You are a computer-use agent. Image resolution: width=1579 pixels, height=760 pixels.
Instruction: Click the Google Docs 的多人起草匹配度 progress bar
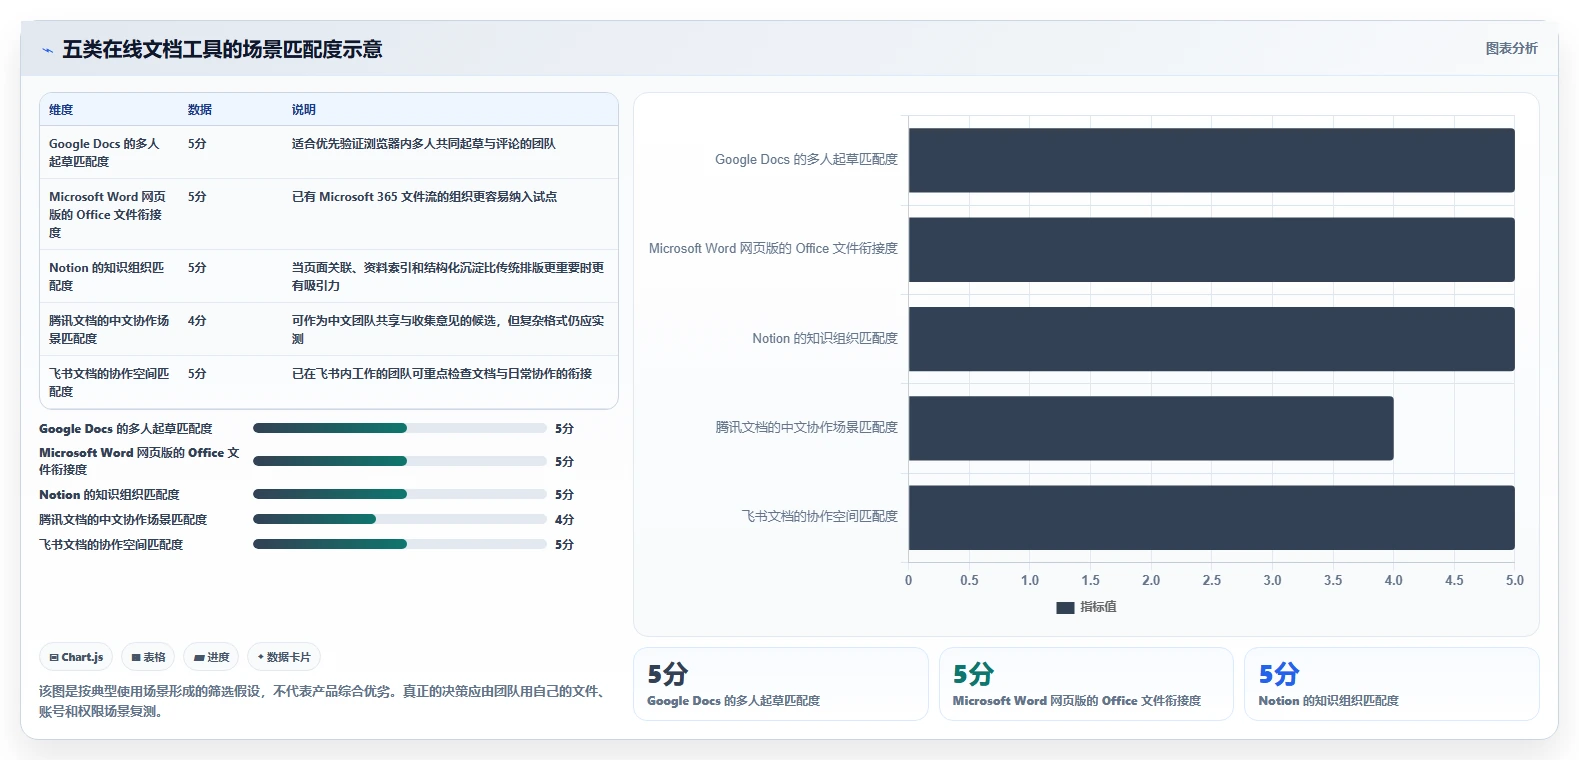[400, 428]
